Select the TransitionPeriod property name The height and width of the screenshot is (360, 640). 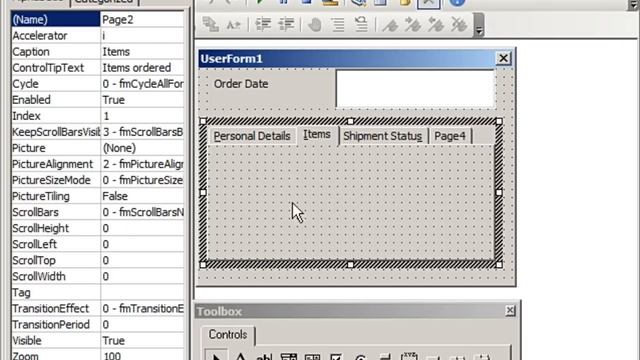pos(56,325)
